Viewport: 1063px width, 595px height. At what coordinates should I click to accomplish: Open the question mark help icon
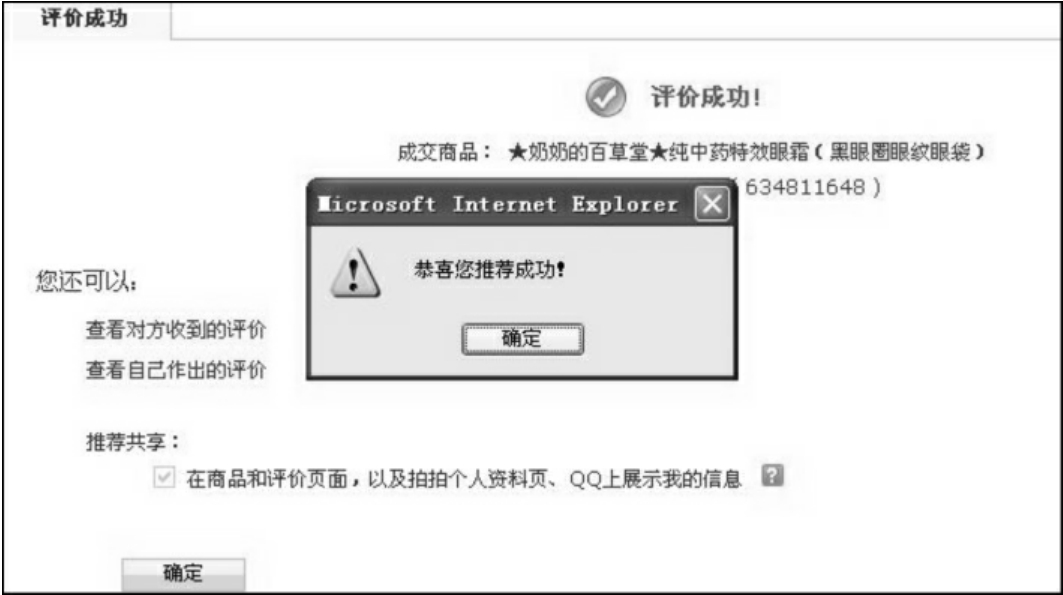tap(772, 475)
